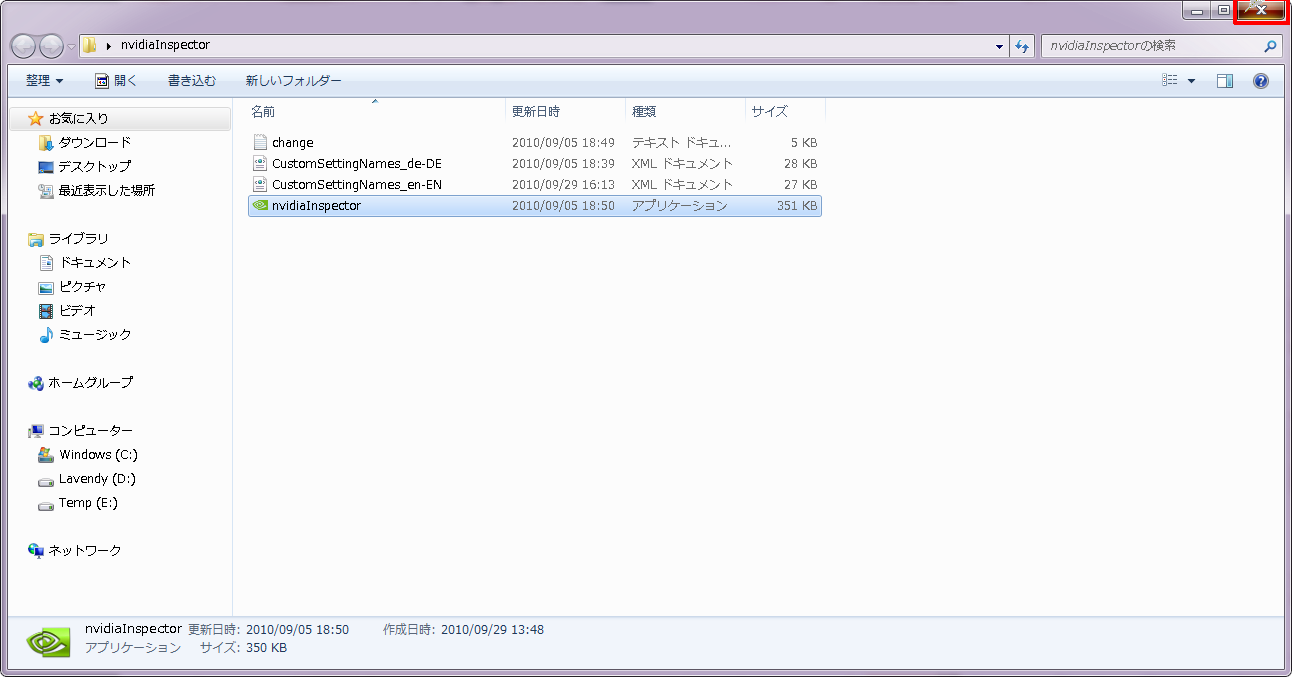Click the CustomSettingNames_en-EN file name

[357, 184]
